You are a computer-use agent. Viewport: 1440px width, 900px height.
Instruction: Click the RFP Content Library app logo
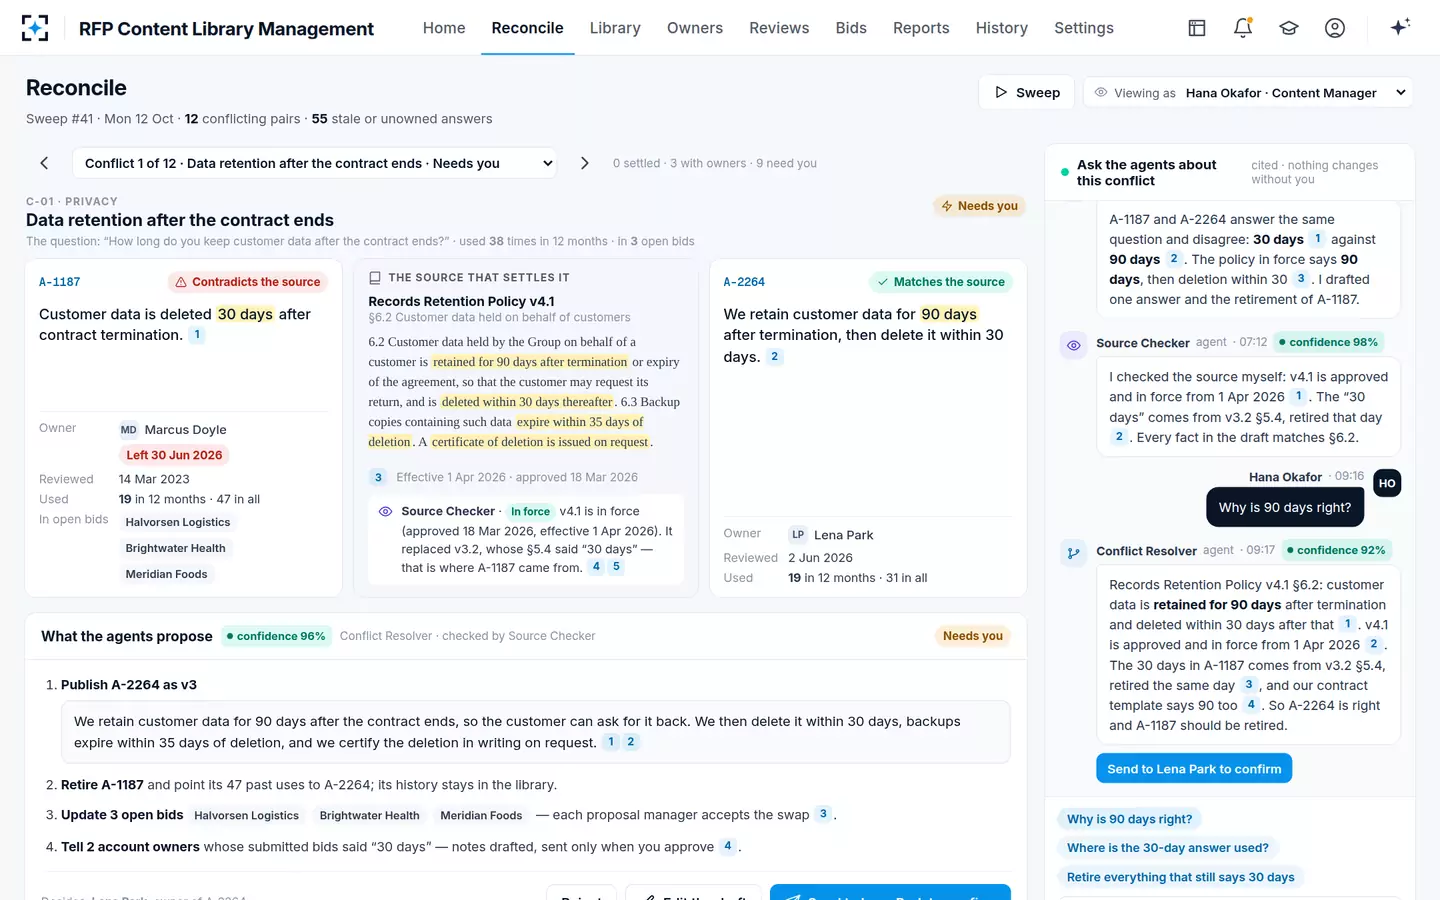(35, 28)
